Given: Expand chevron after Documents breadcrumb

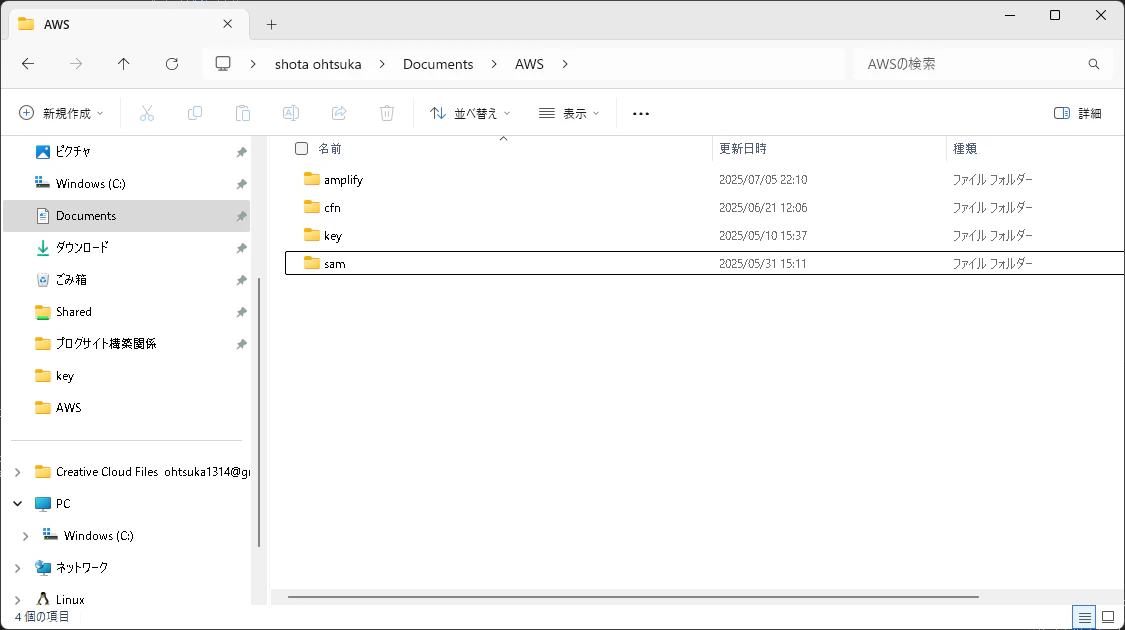Looking at the screenshot, I should pyautogui.click(x=494, y=64).
